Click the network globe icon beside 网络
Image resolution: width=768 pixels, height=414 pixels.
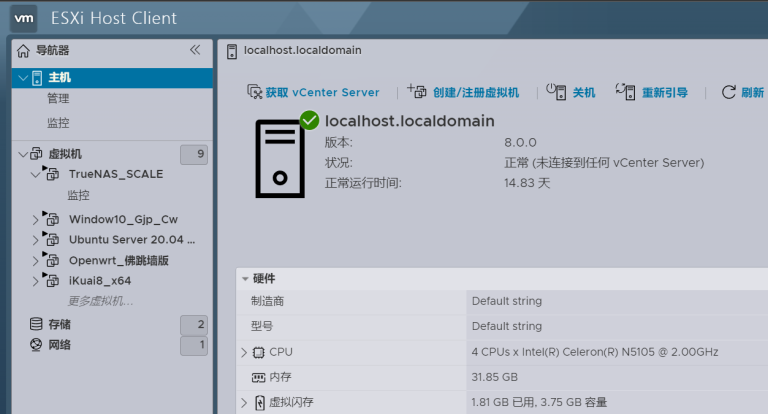click(36, 344)
